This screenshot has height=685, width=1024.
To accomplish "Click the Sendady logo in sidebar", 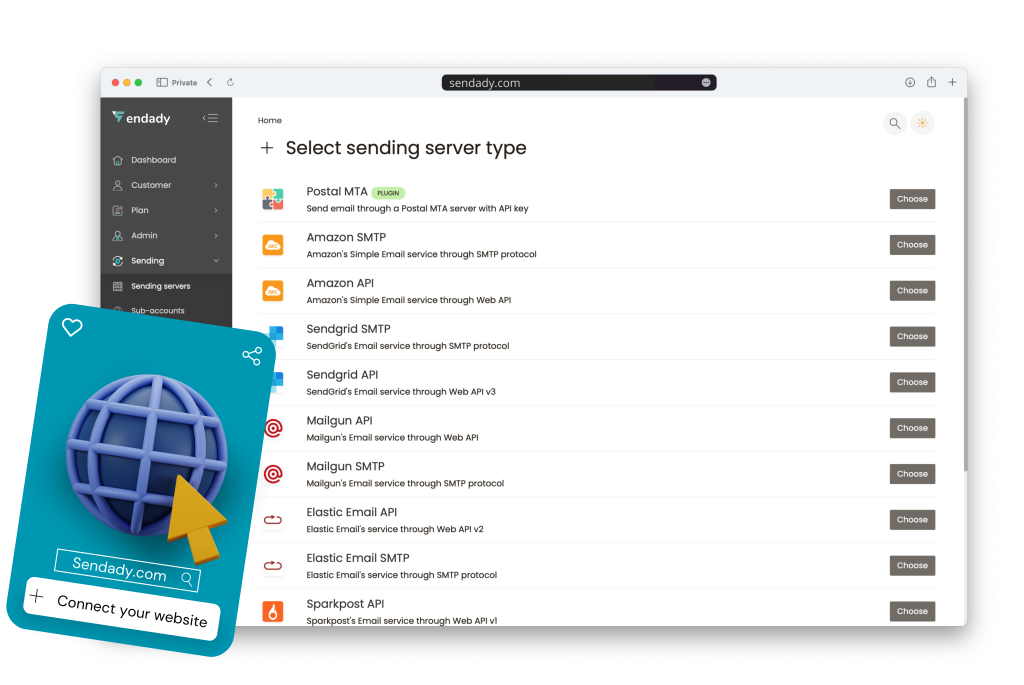I will pos(141,118).
